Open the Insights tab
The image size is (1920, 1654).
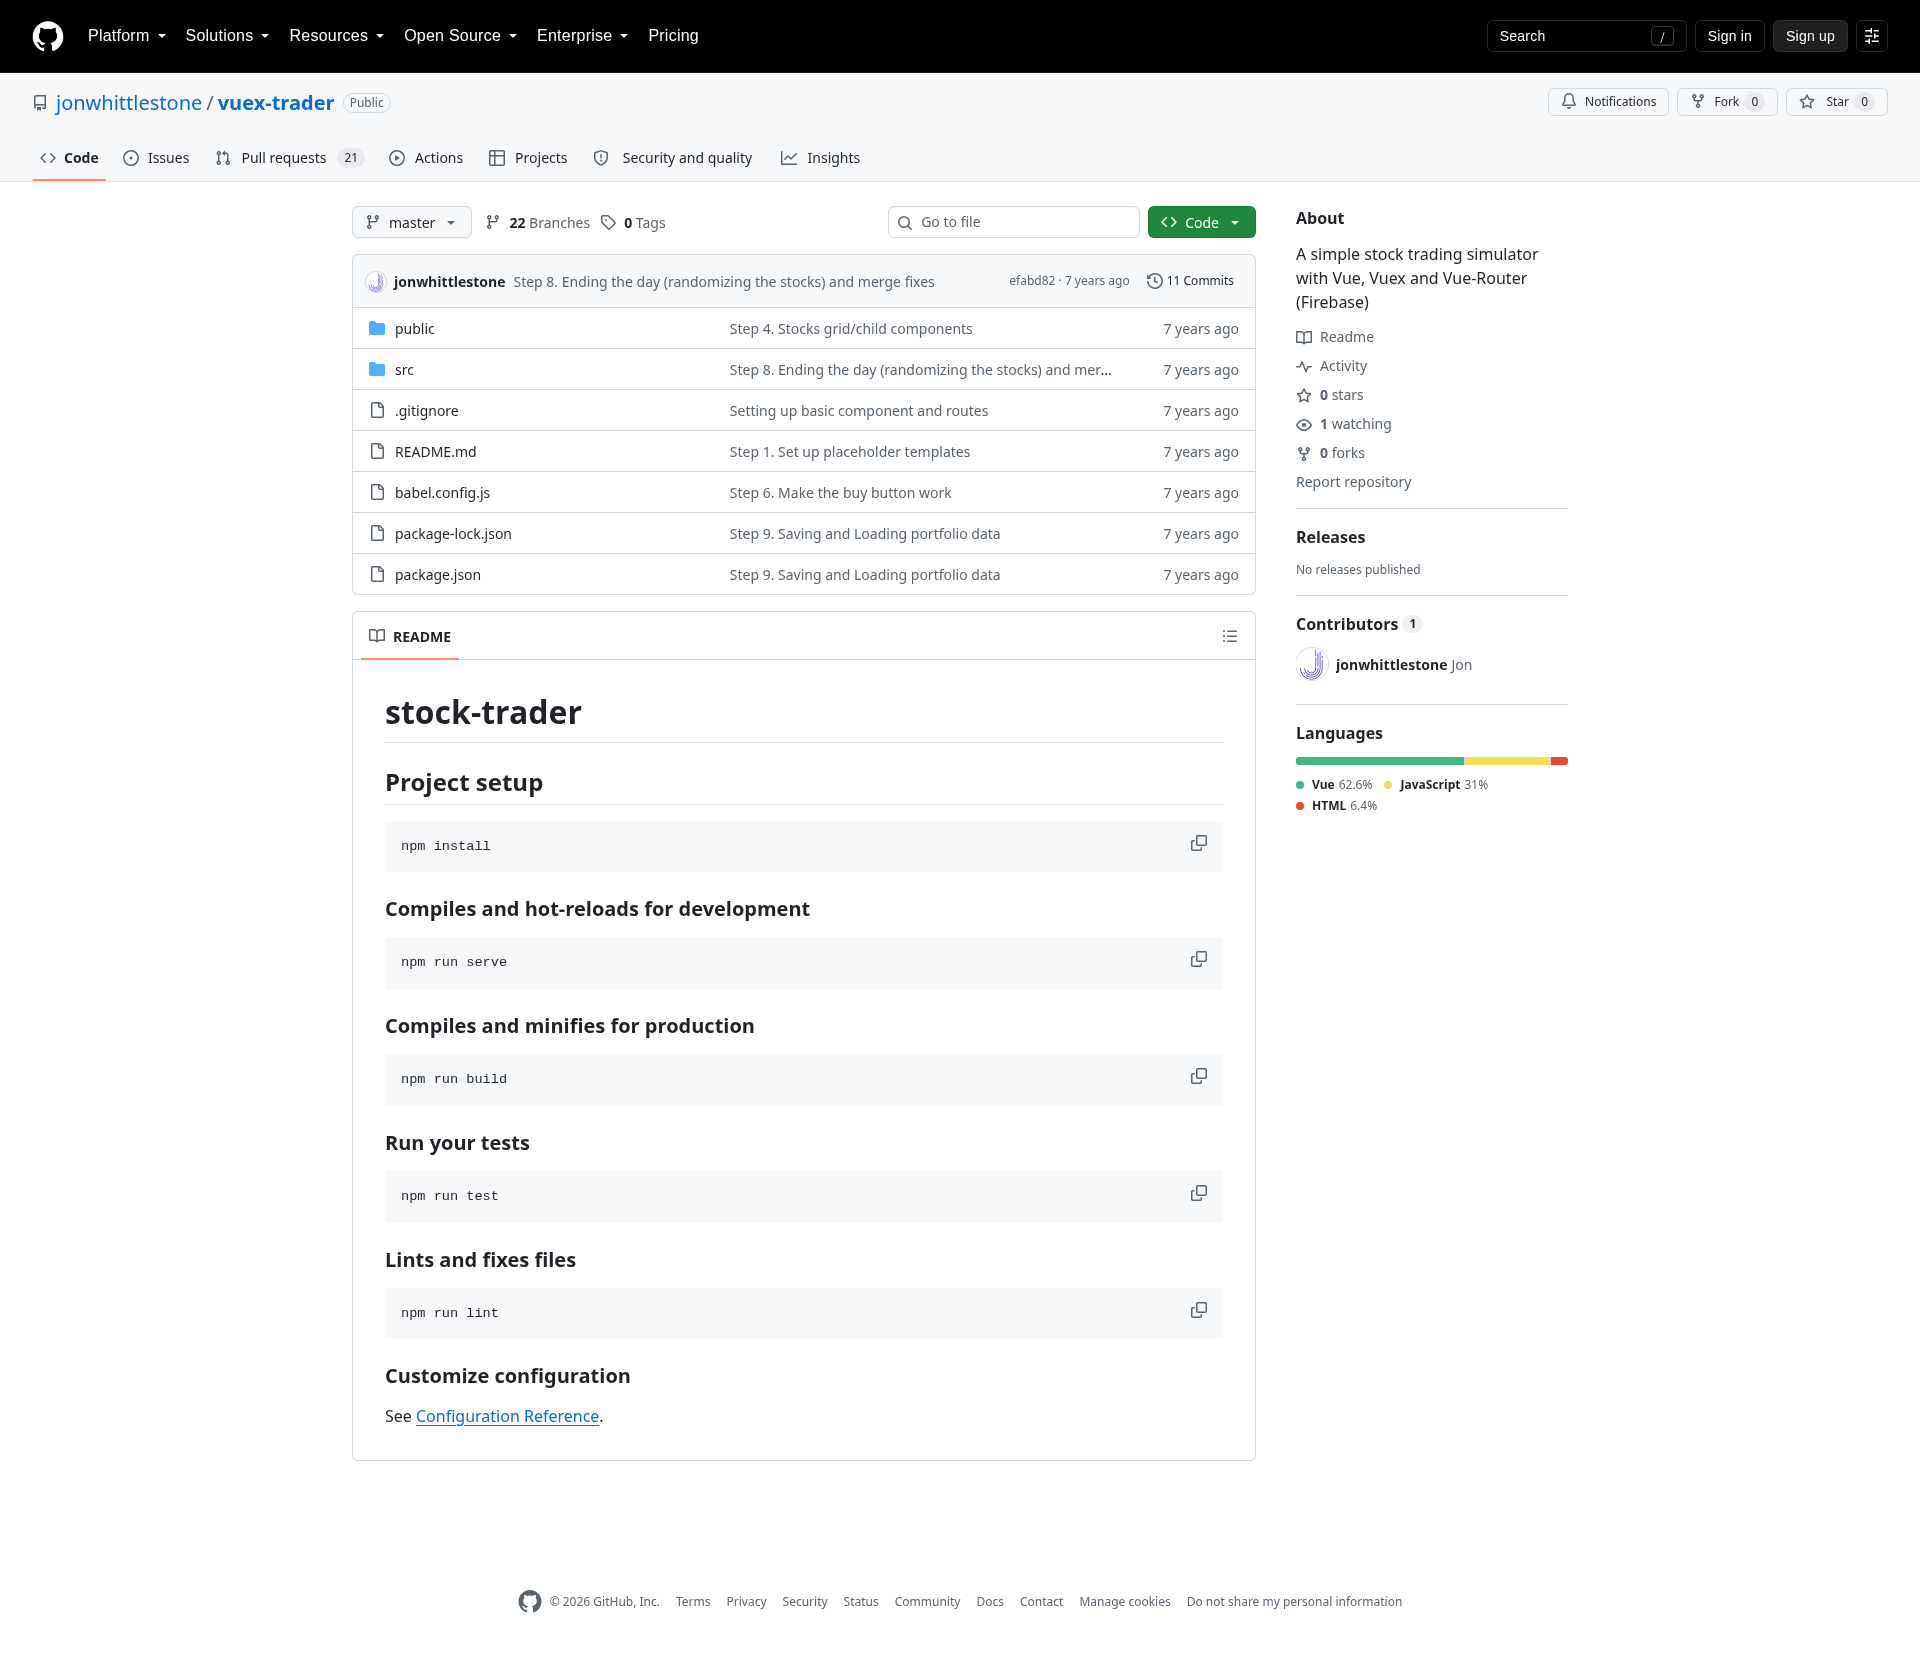pyautogui.click(x=820, y=158)
